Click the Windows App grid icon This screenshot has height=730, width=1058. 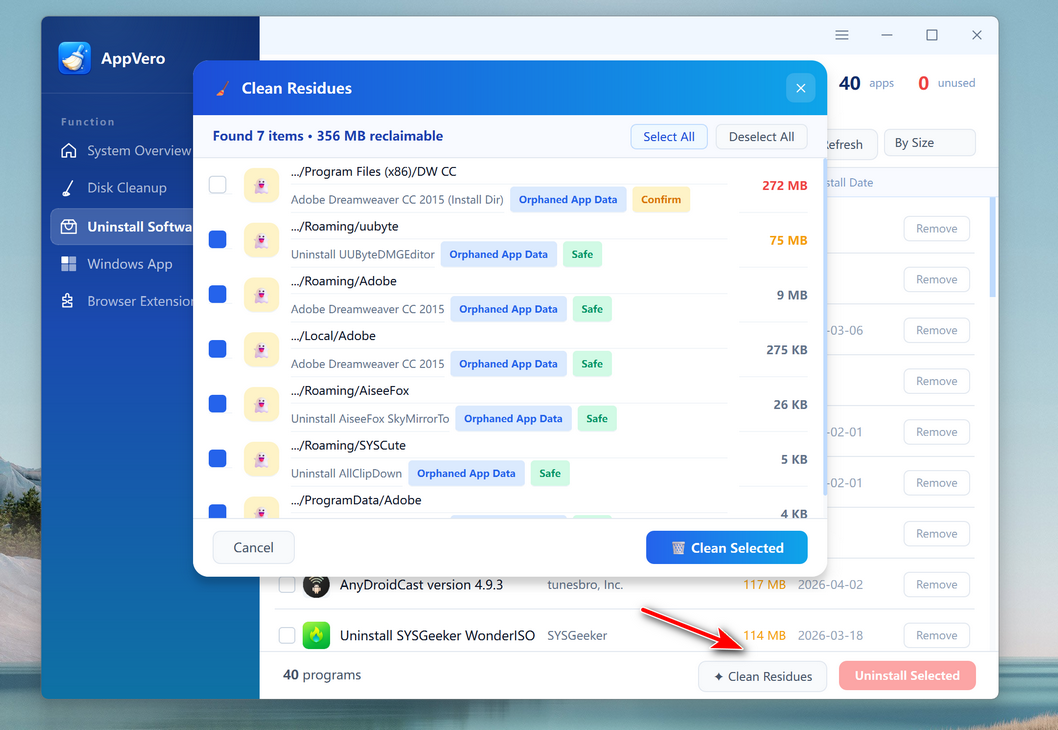click(x=68, y=264)
